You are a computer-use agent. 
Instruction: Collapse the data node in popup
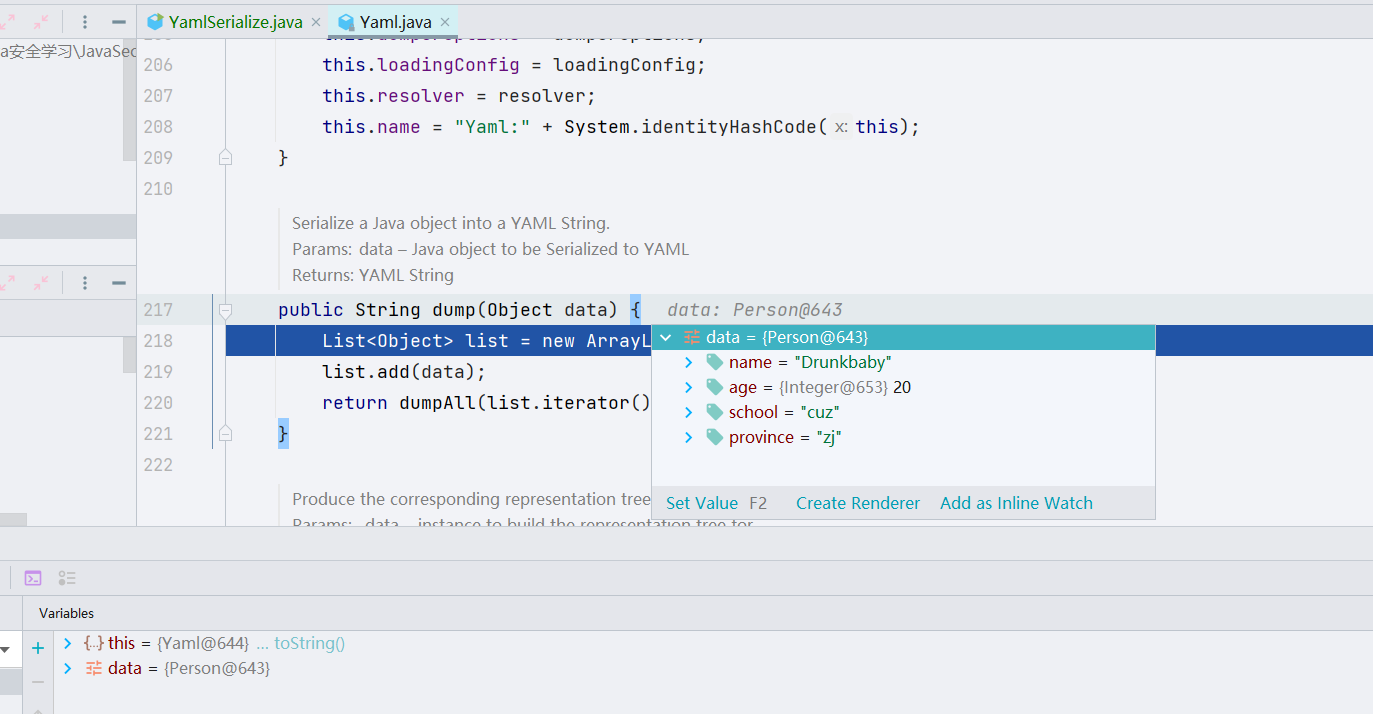[666, 337]
